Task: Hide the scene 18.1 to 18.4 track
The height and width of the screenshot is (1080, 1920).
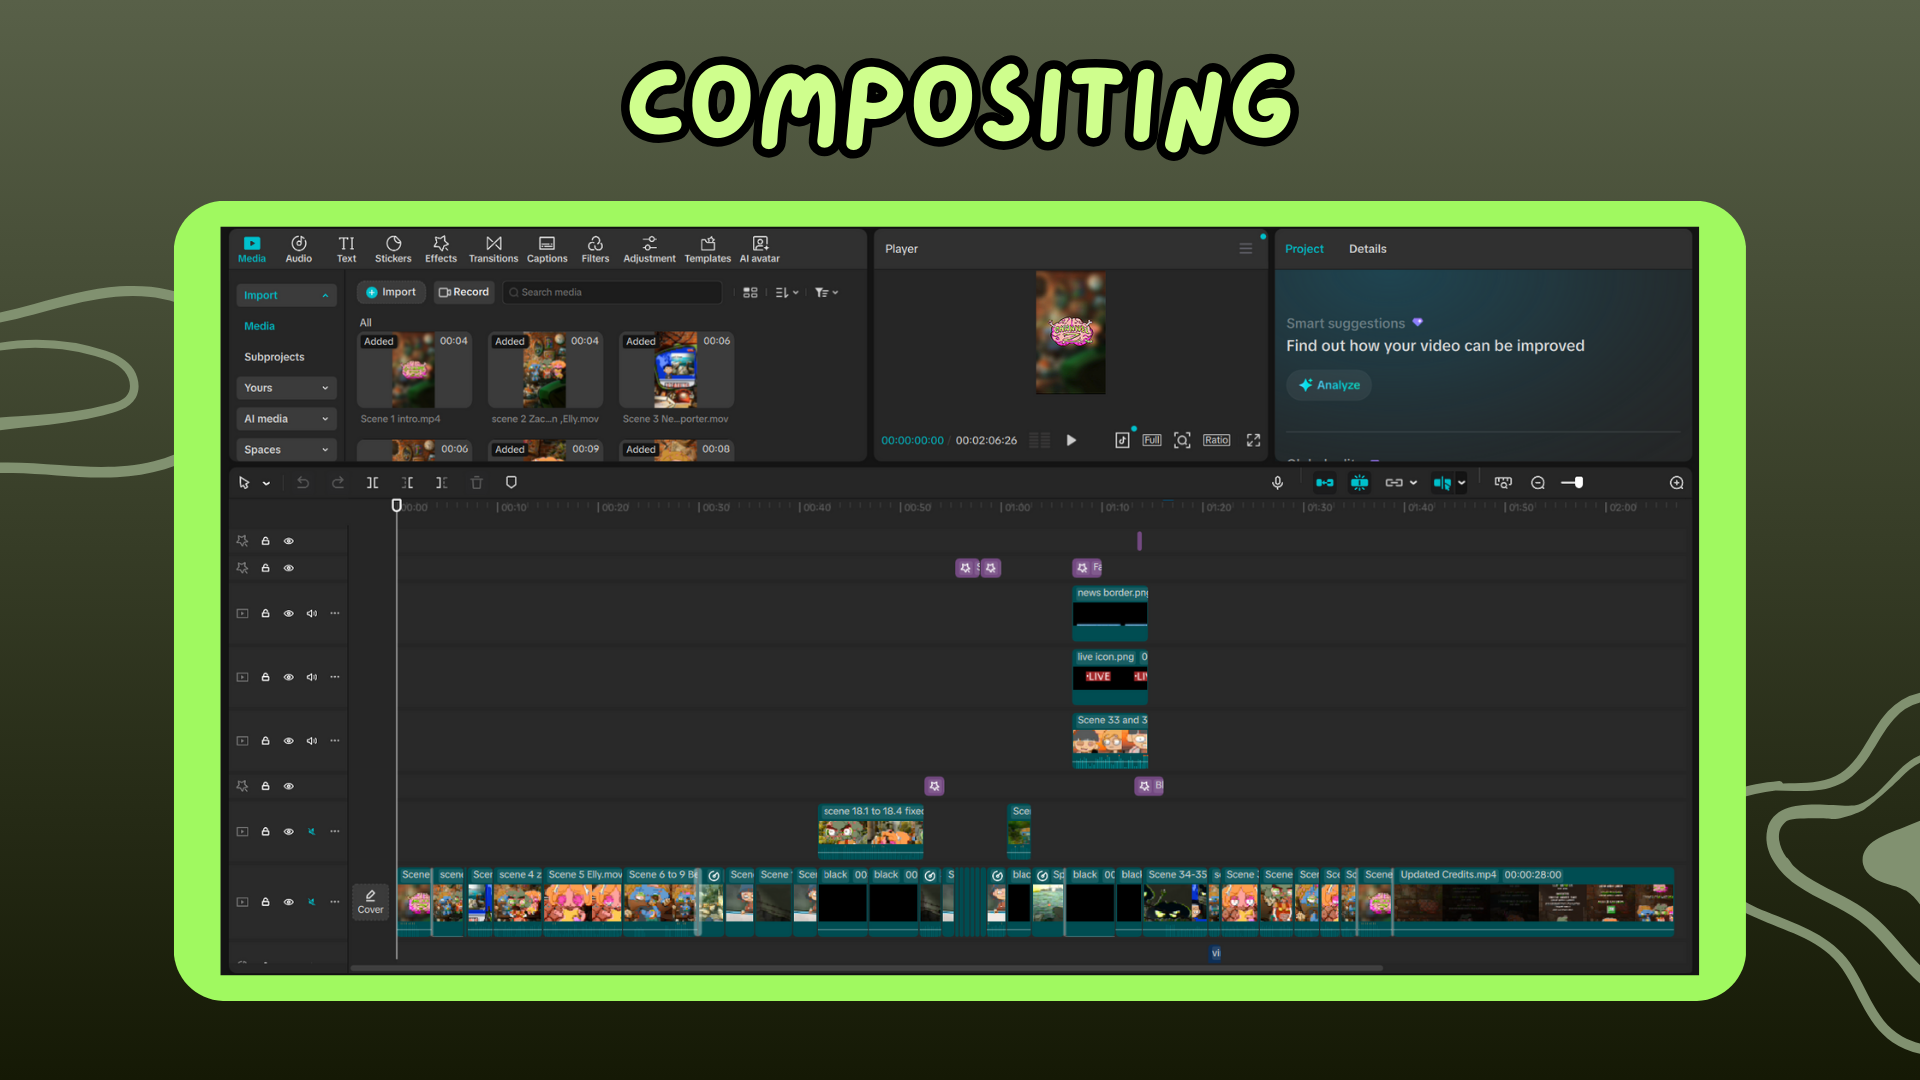Action: pyautogui.click(x=289, y=832)
